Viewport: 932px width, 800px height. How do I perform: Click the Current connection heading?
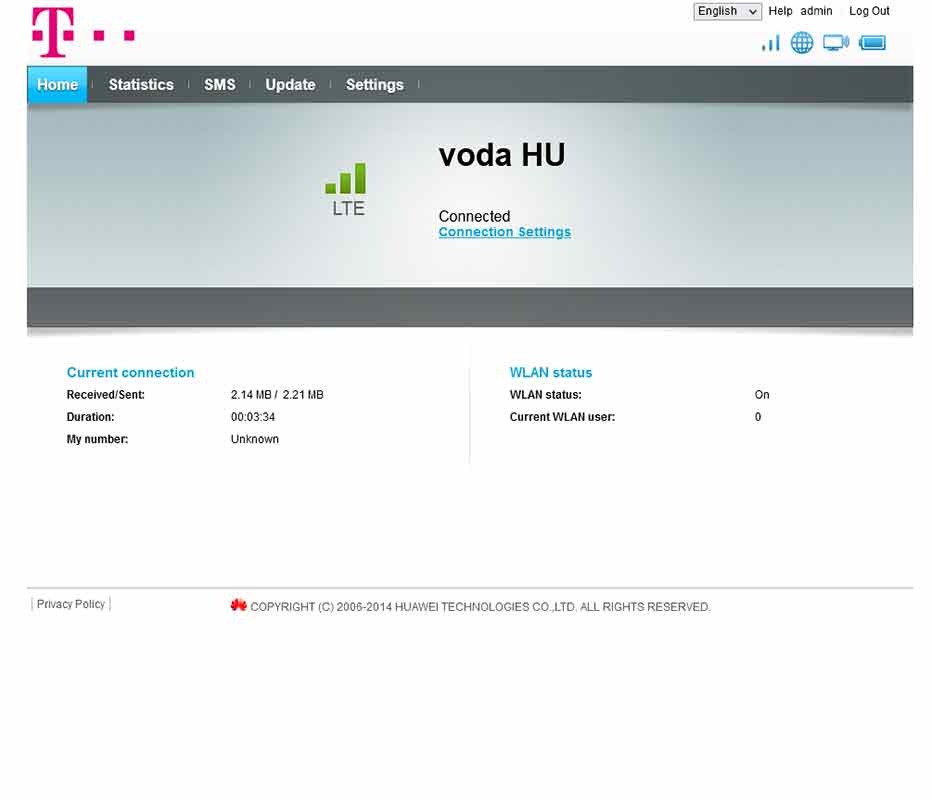tap(130, 373)
